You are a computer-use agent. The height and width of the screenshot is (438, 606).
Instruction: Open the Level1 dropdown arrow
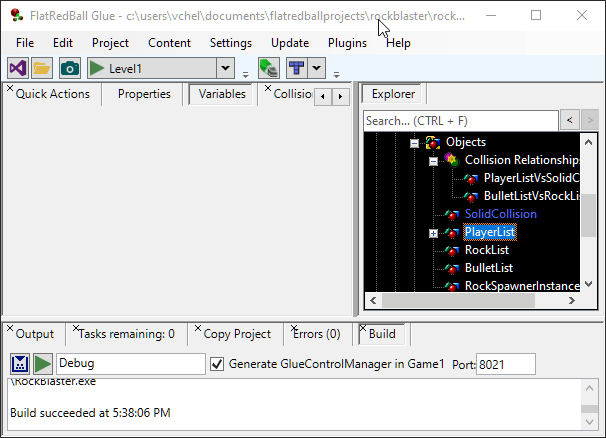[x=226, y=69]
